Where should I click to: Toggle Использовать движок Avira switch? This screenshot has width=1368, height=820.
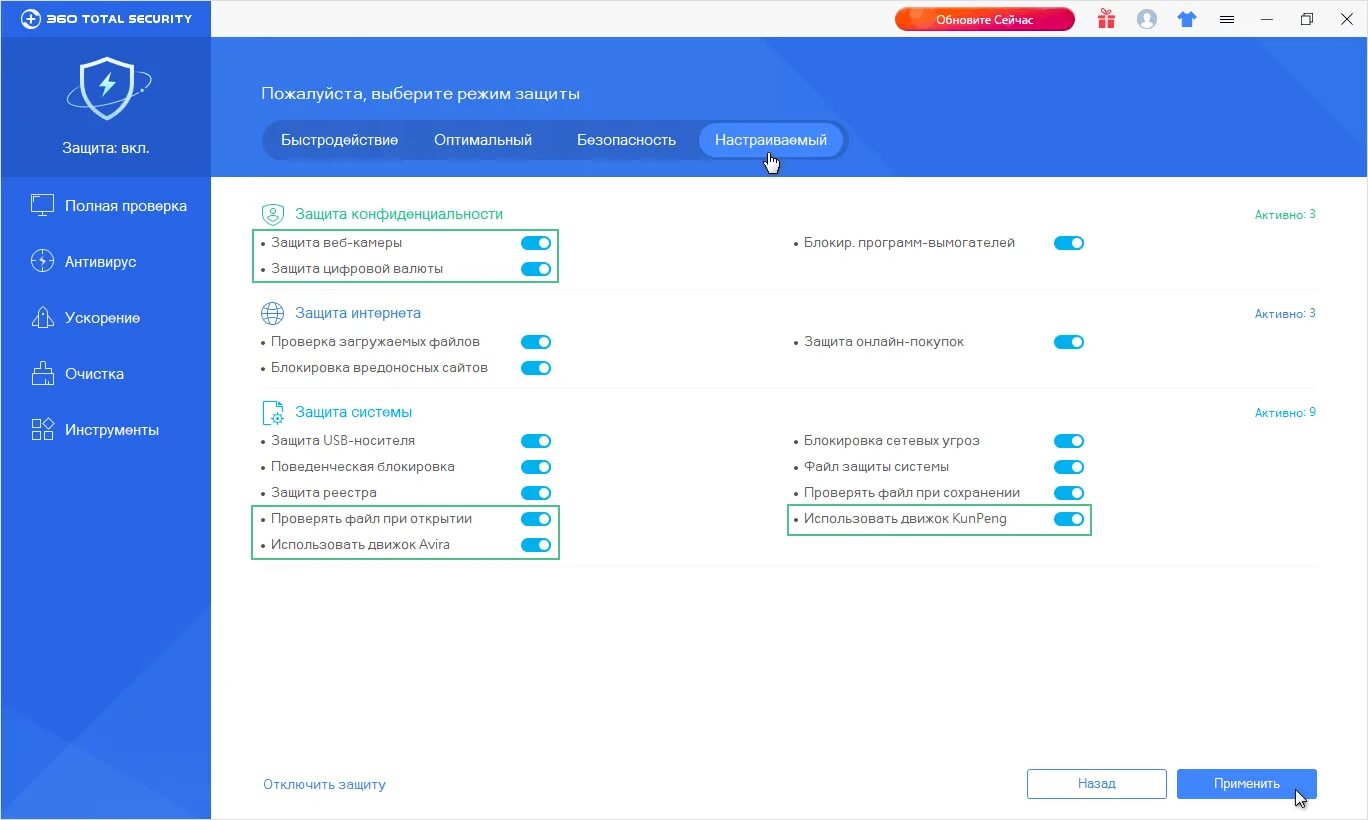click(x=536, y=545)
